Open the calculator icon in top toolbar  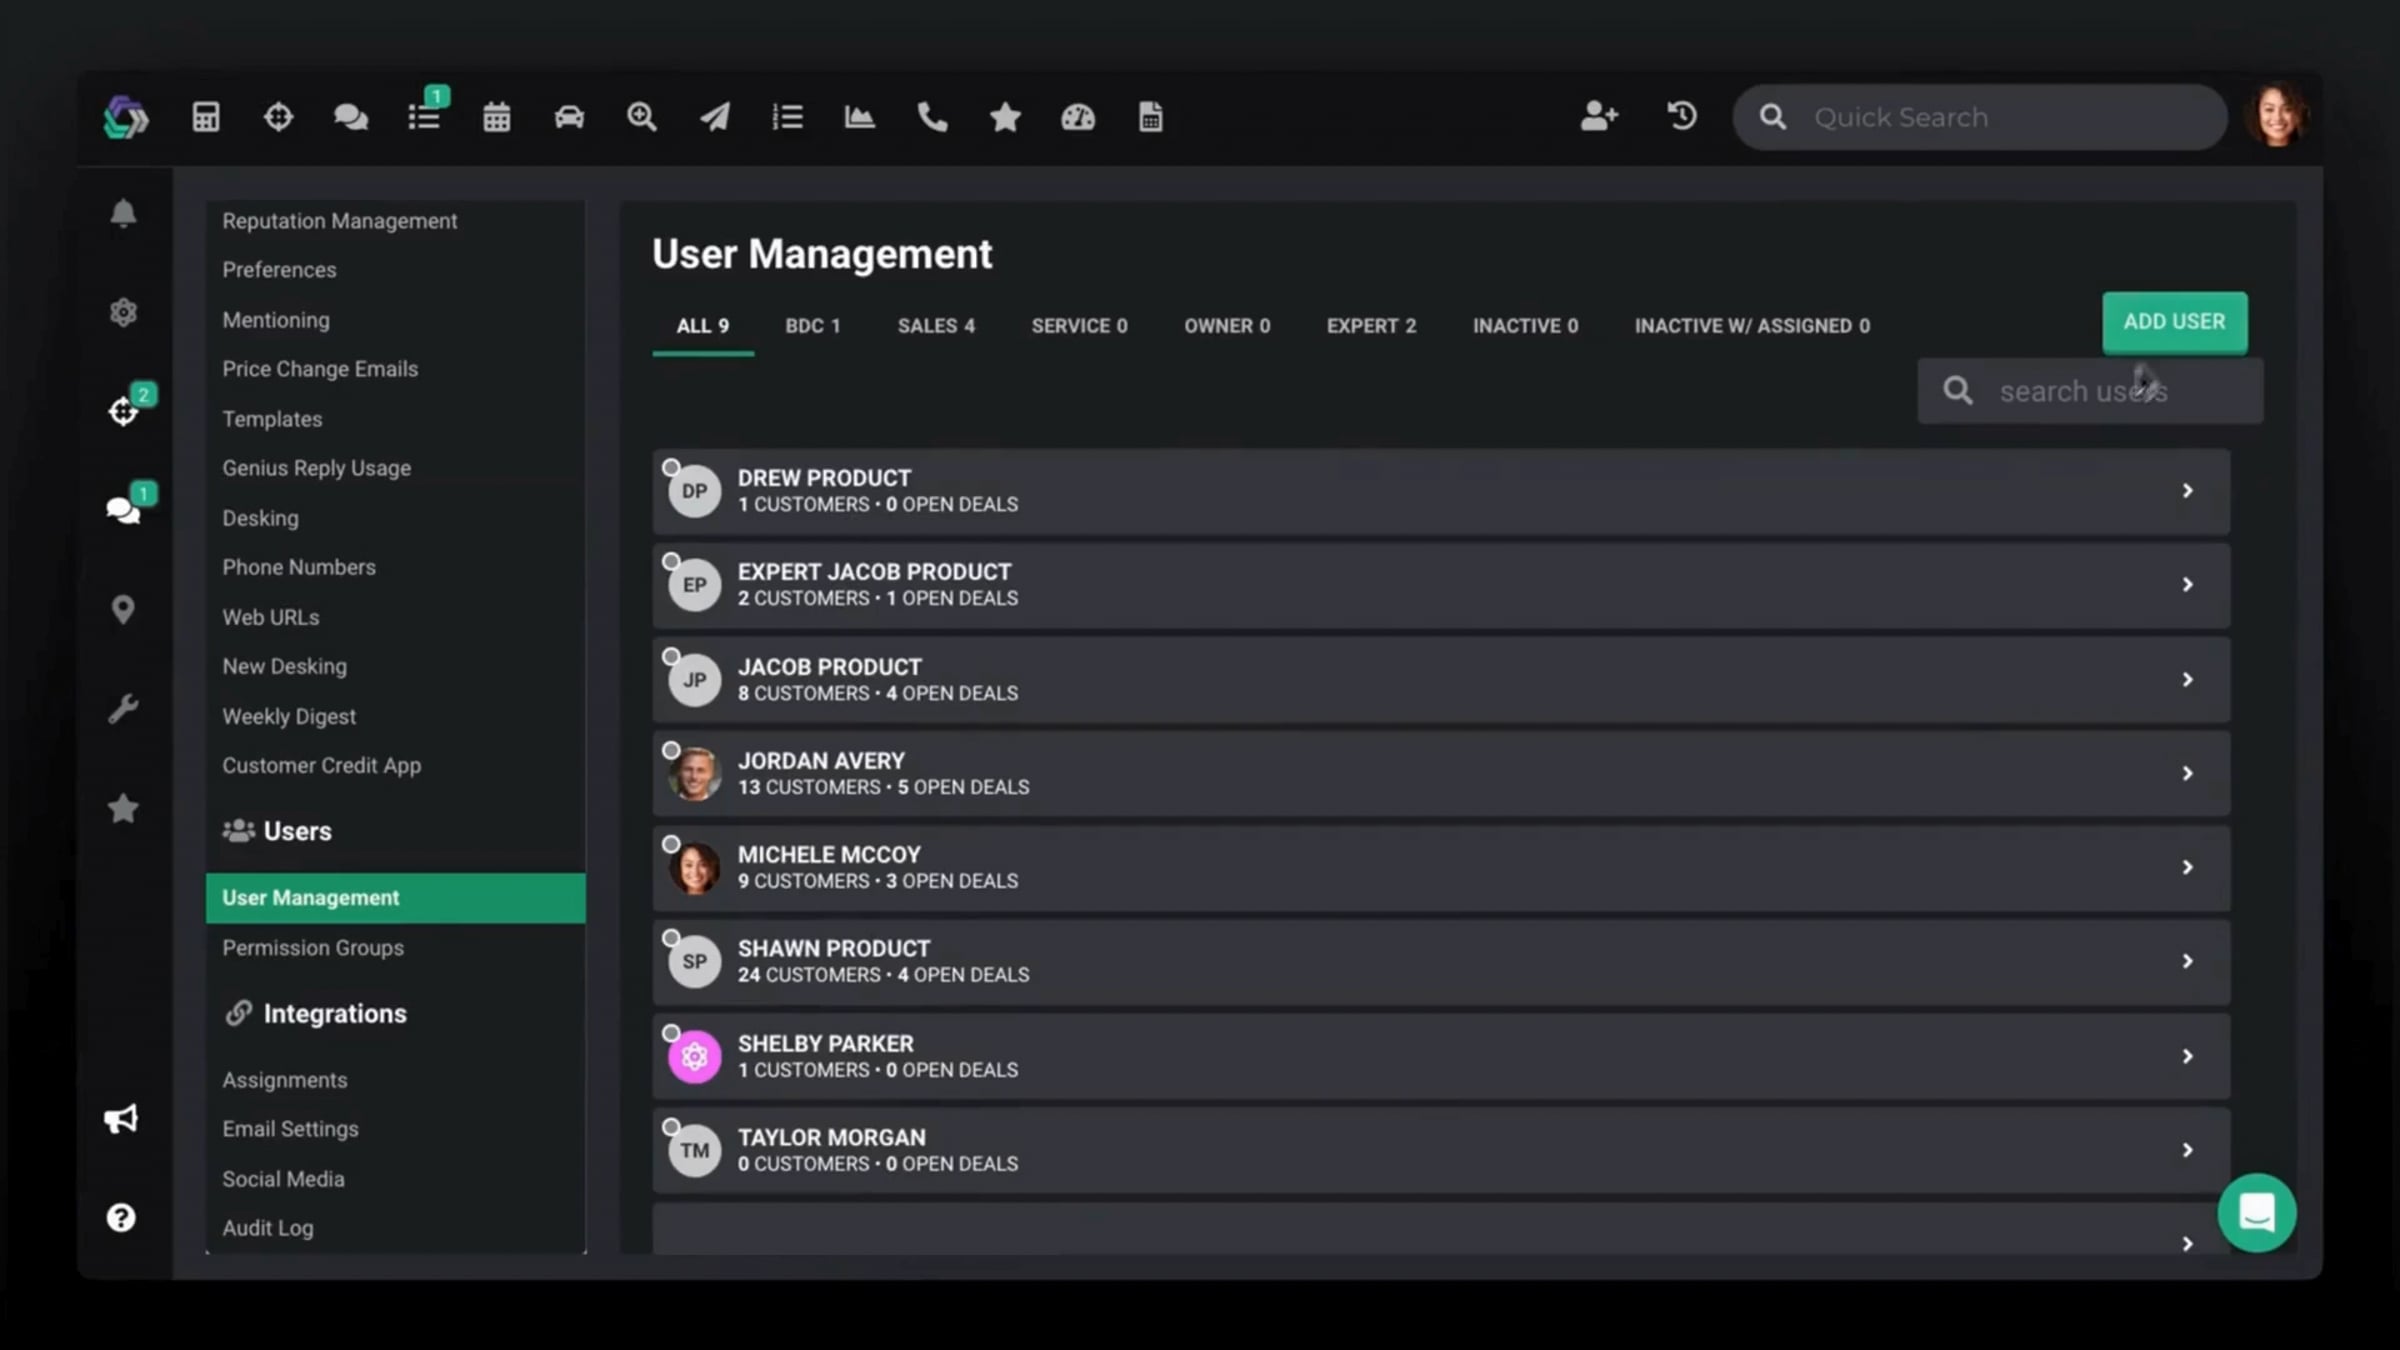click(206, 117)
